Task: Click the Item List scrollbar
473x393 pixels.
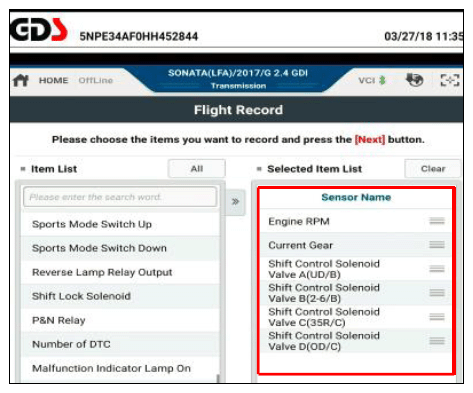Action: (x=218, y=378)
